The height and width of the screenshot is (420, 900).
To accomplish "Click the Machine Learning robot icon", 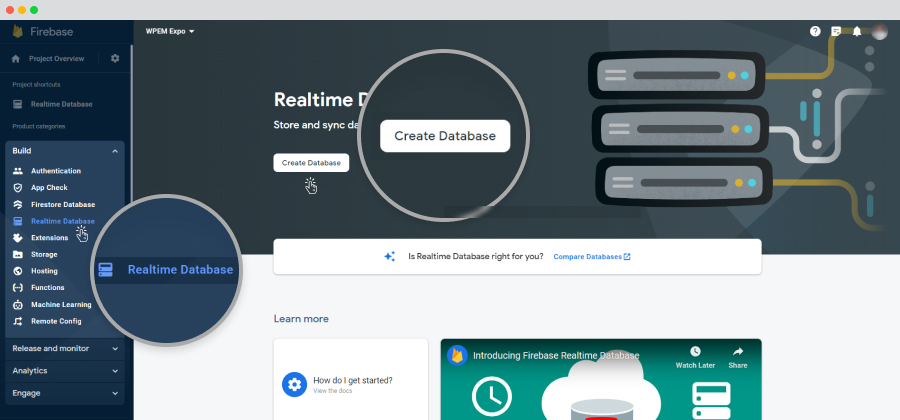I will click(x=18, y=305).
